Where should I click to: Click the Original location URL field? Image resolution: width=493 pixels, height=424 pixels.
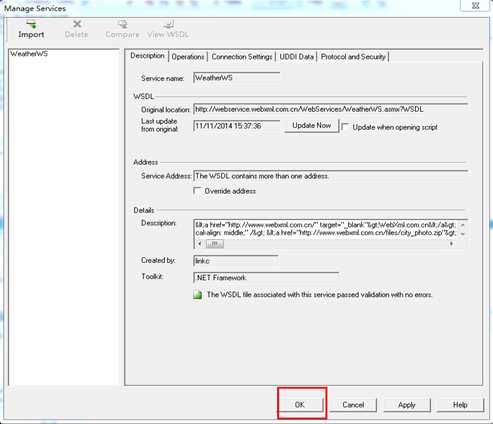[330, 109]
